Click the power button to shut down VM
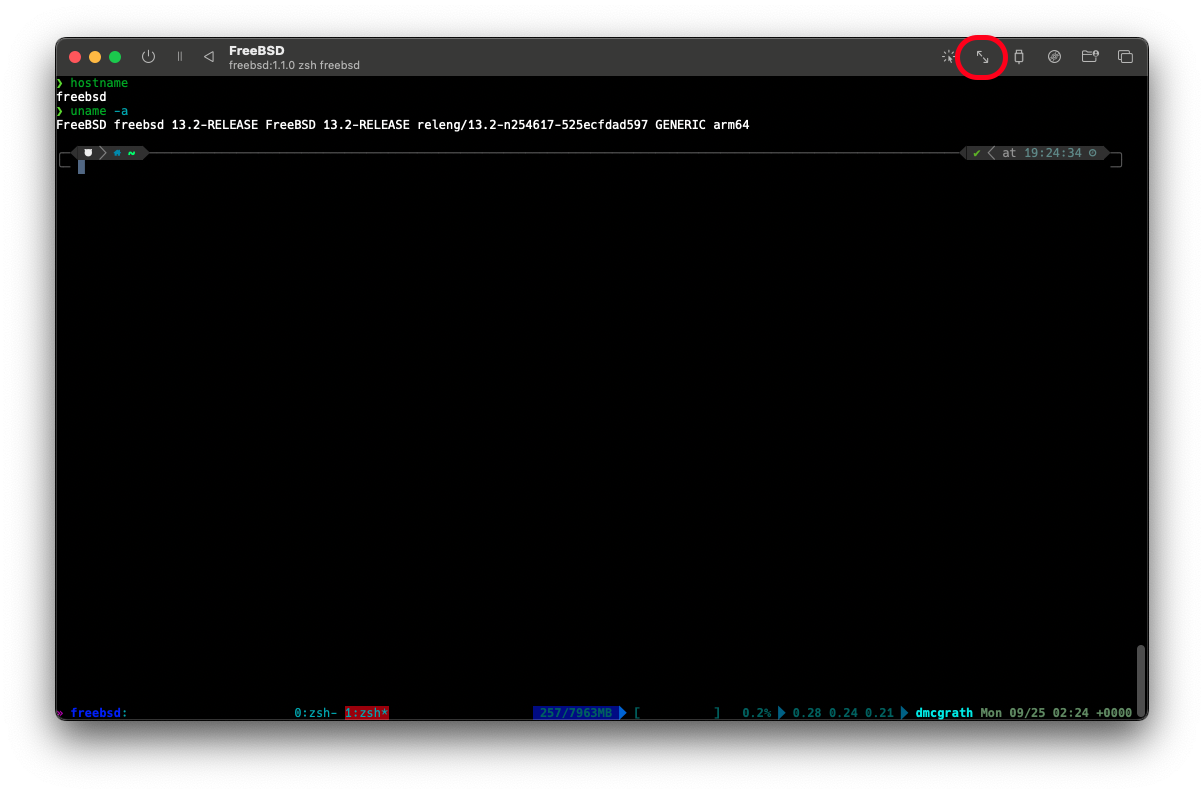This screenshot has width=1204, height=794. (x=148, y=57)
